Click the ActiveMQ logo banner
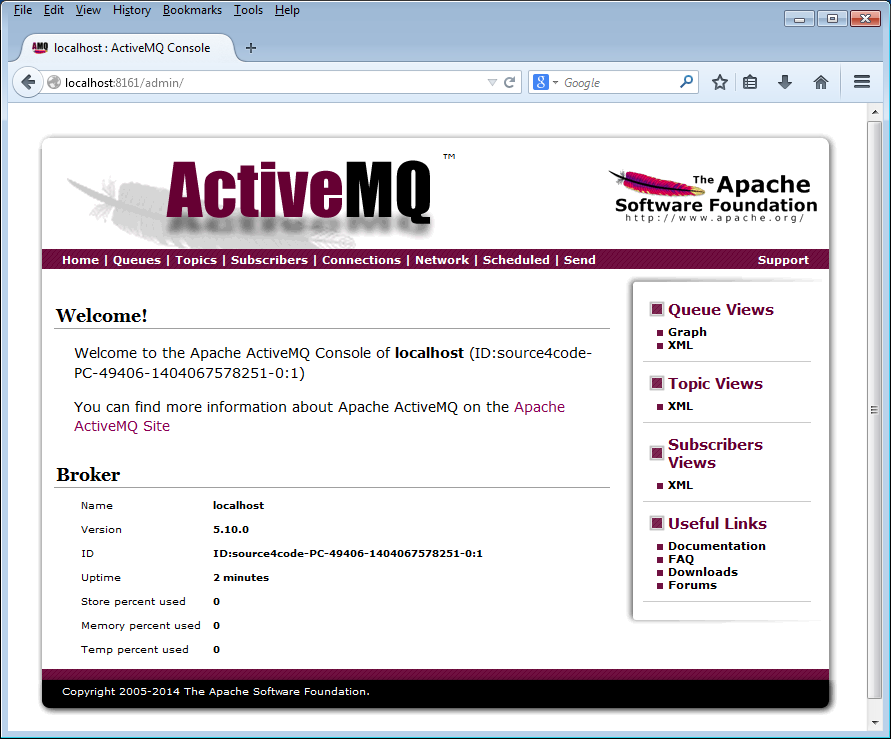This screenshot has width=891, height=739. pyautogui.click(x=261, y=197)
